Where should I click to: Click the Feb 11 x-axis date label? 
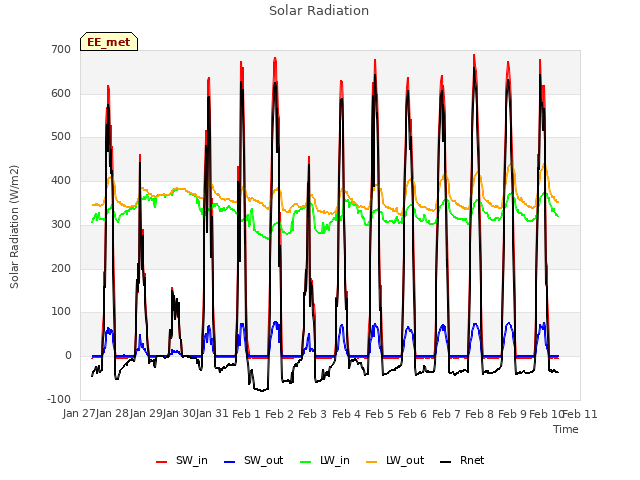pos(580,414)
